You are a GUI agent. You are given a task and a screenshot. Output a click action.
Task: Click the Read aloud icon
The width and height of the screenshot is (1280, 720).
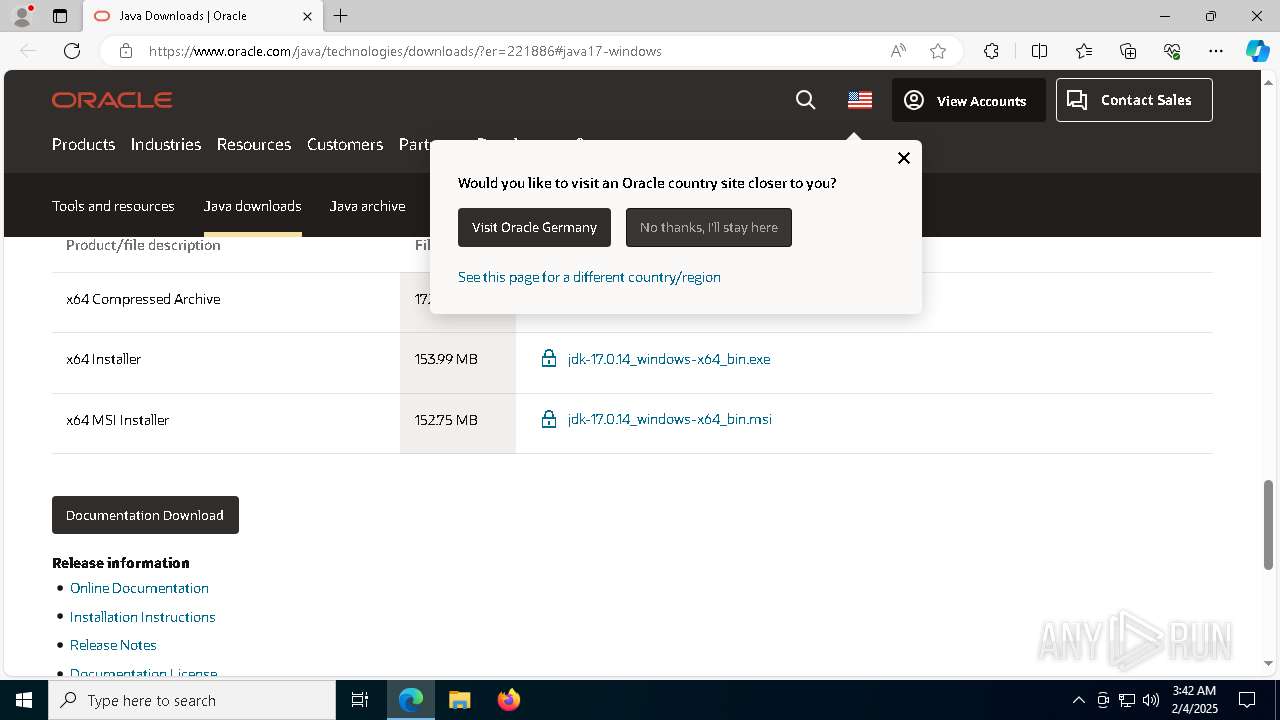click(898, 51)
